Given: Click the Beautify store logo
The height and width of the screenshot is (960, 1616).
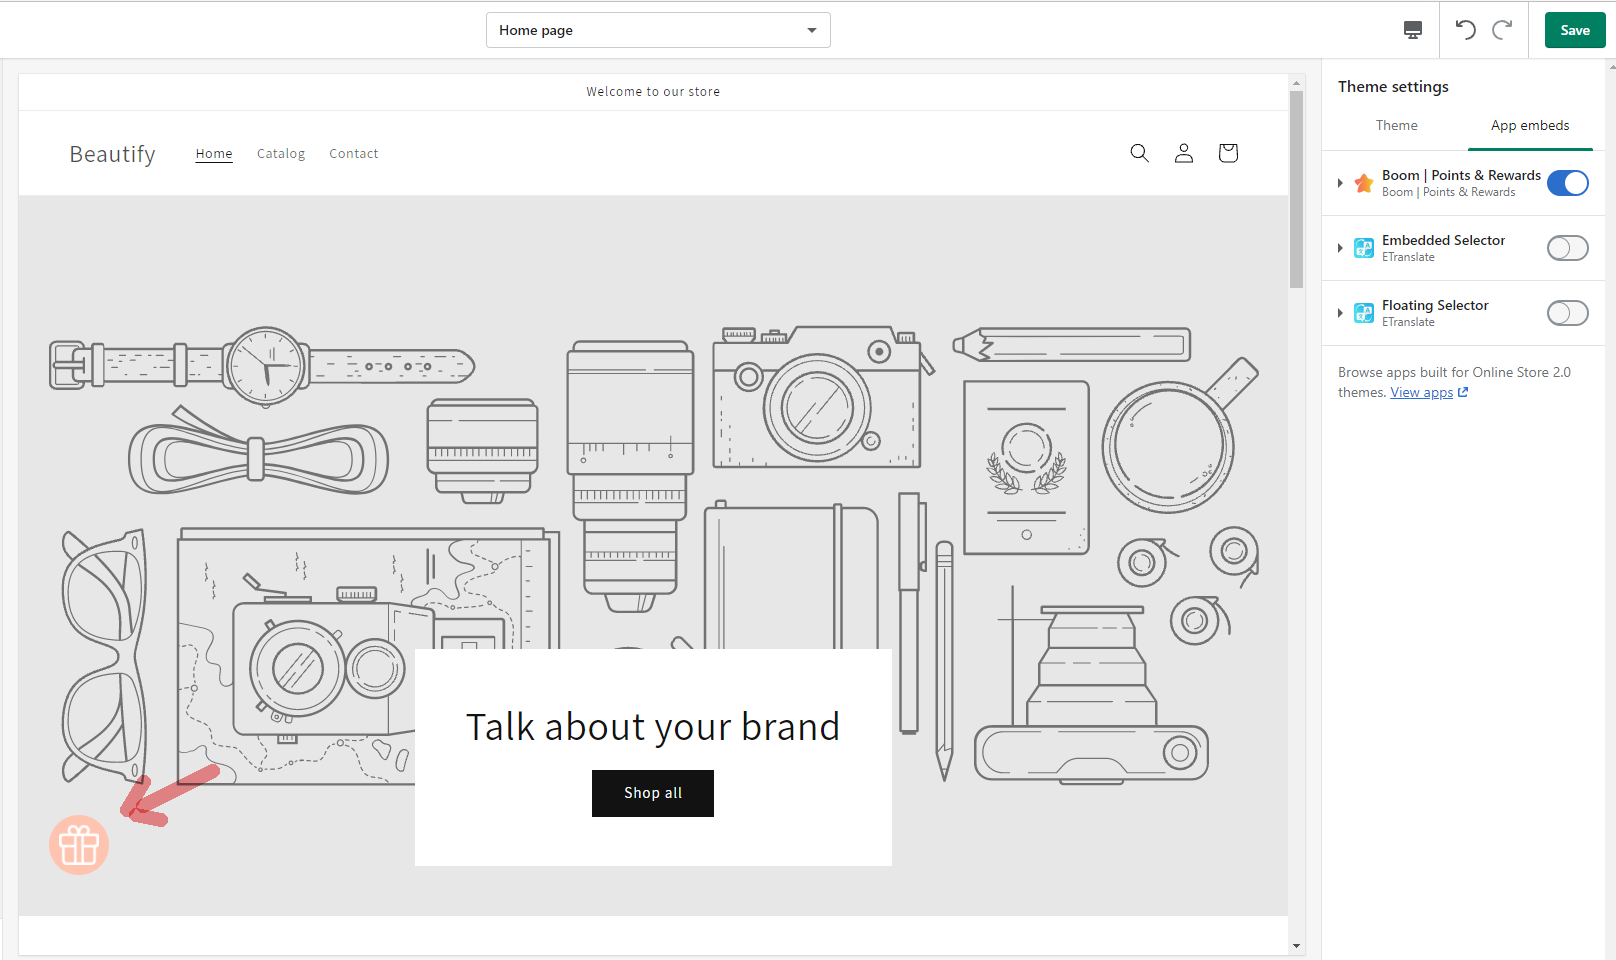Looking at the screenshot, I should point(112,154).
